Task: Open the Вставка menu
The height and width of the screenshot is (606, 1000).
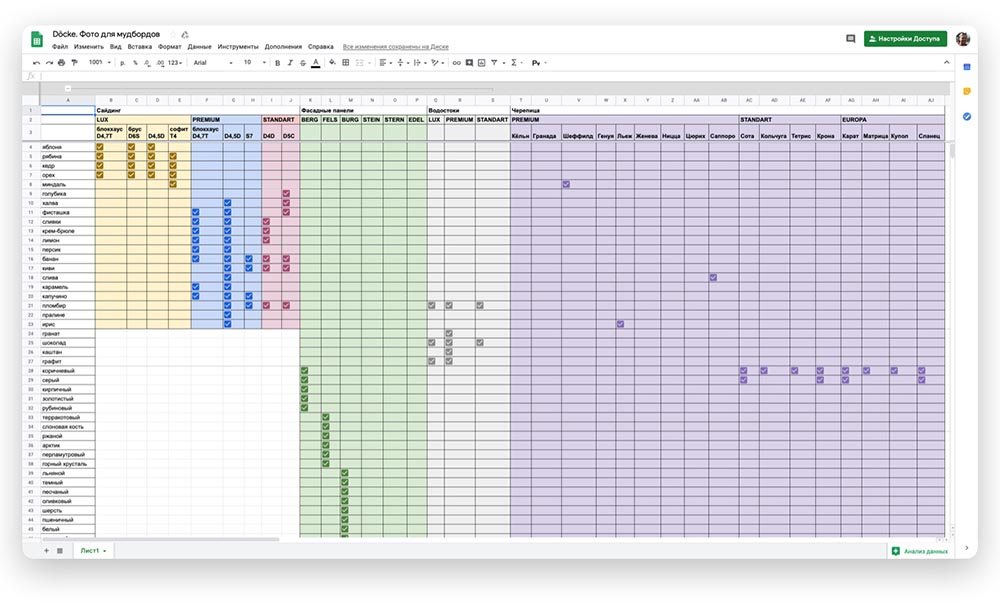Action: click(x=140, y=47)
